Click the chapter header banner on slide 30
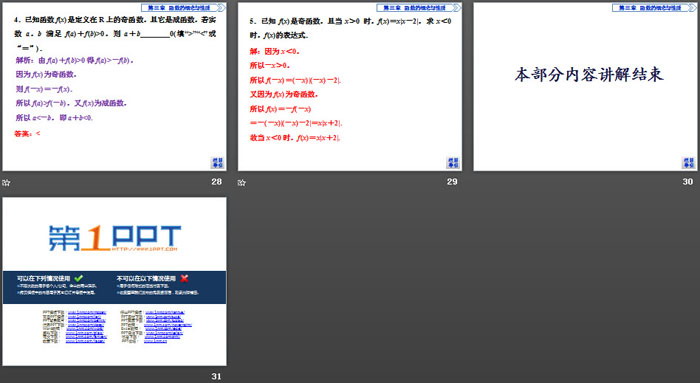The height and width of the screenshot is (383, 700). (x=655, y=8)
